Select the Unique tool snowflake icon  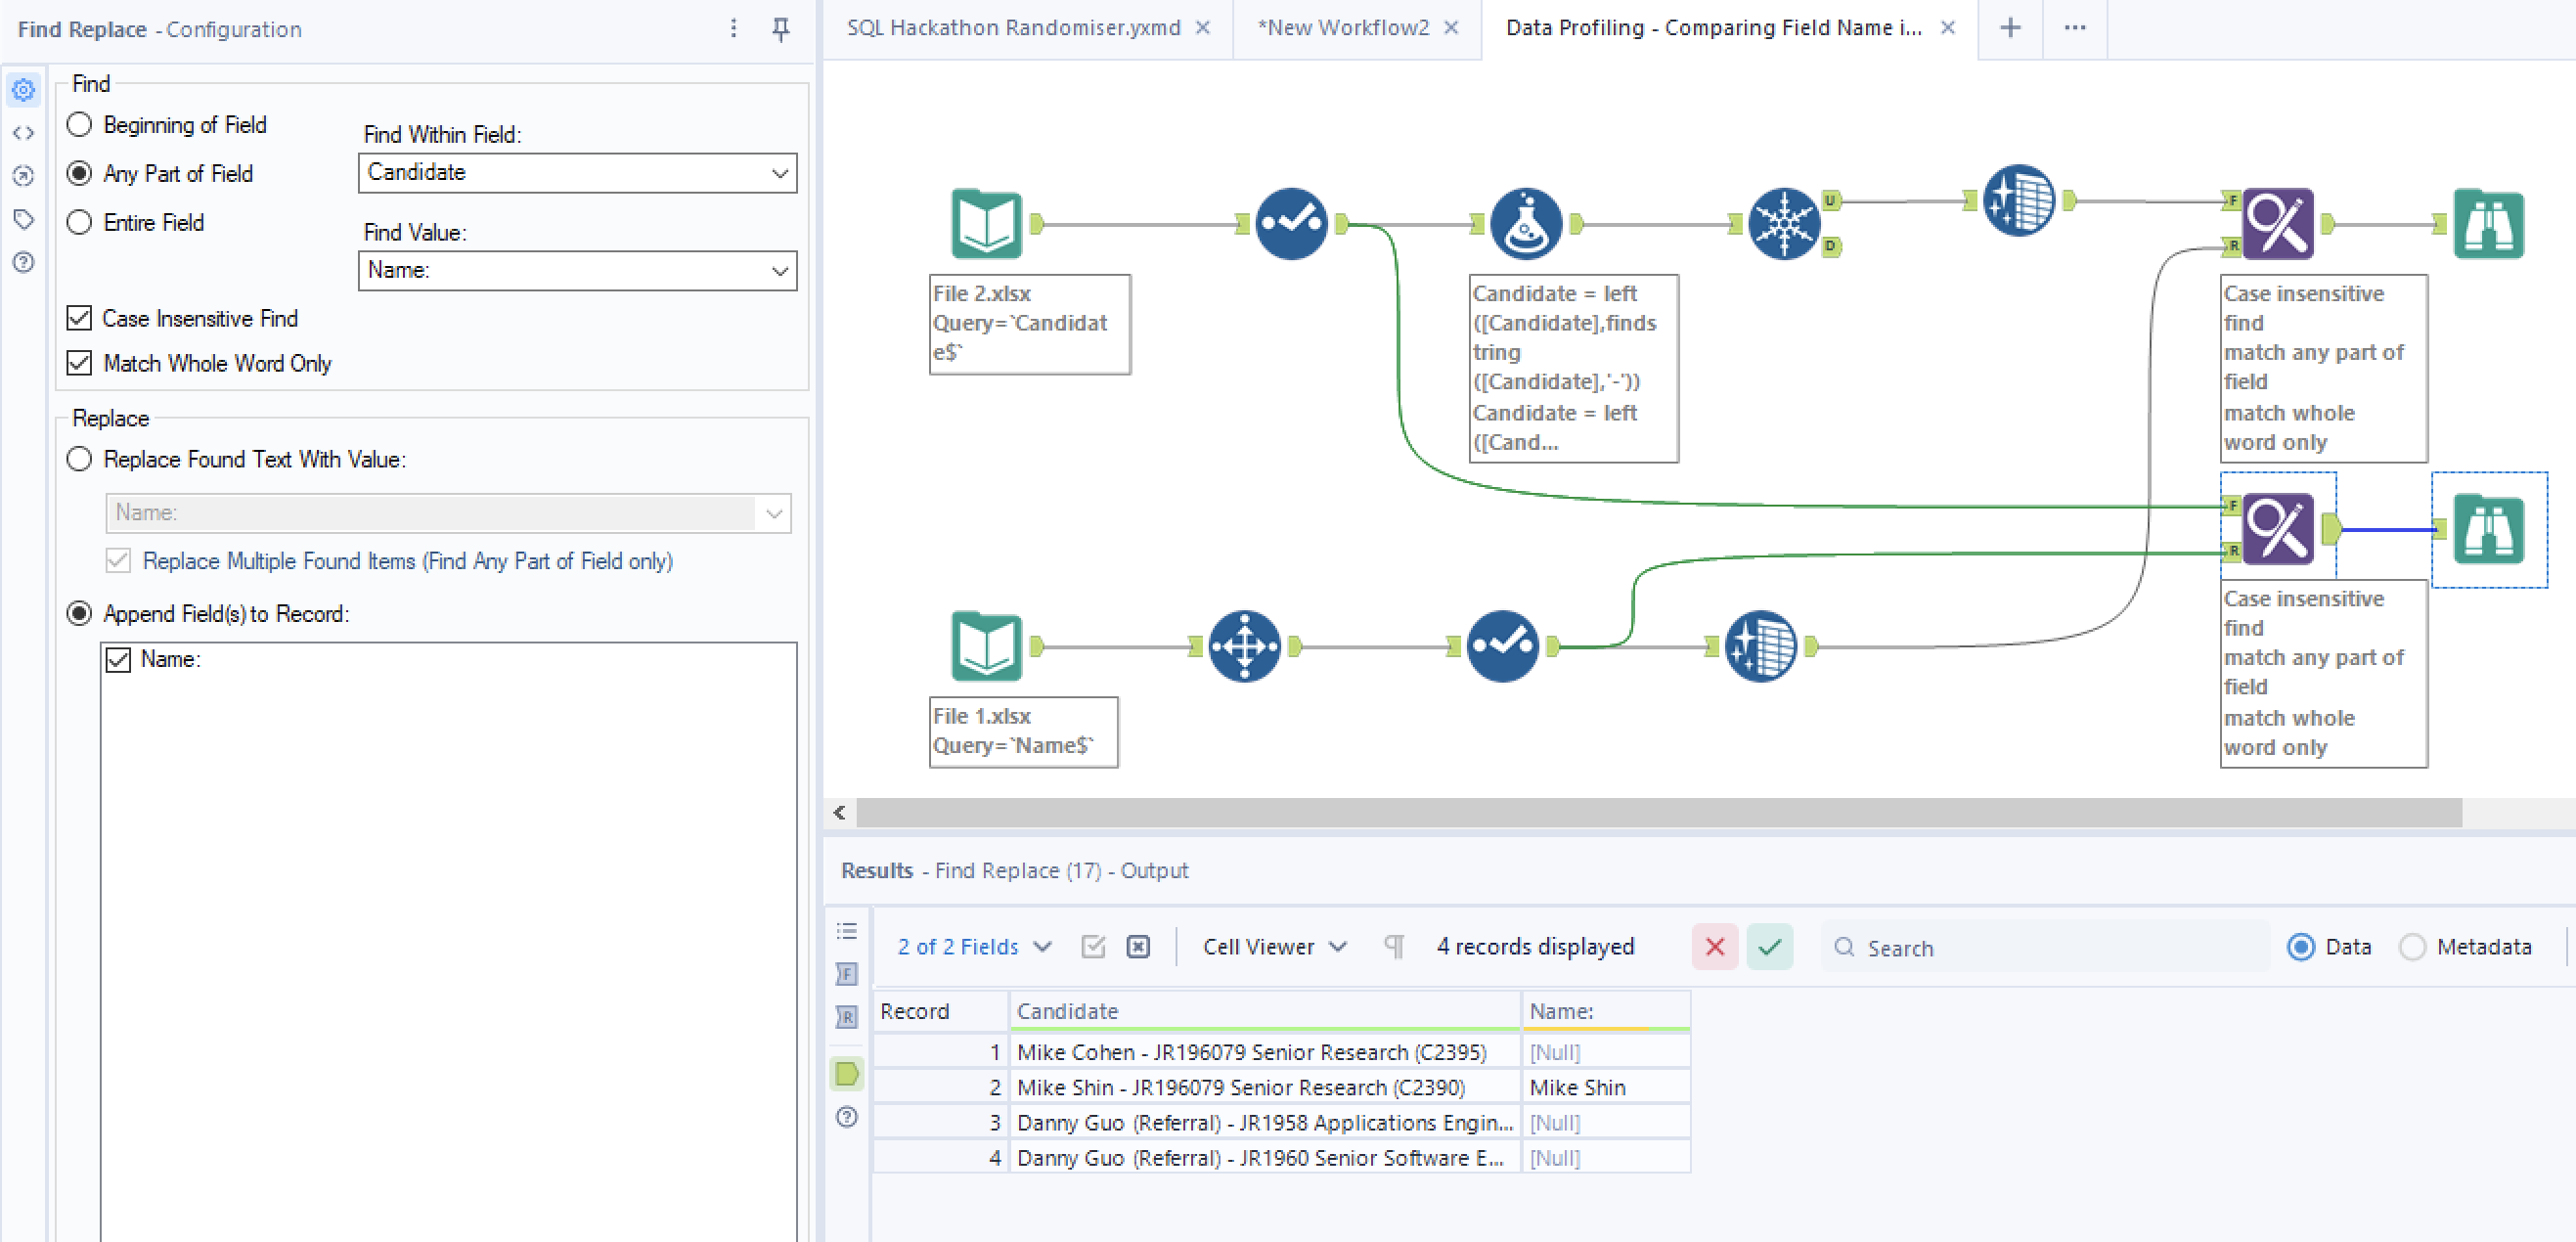click(1783, 224)
